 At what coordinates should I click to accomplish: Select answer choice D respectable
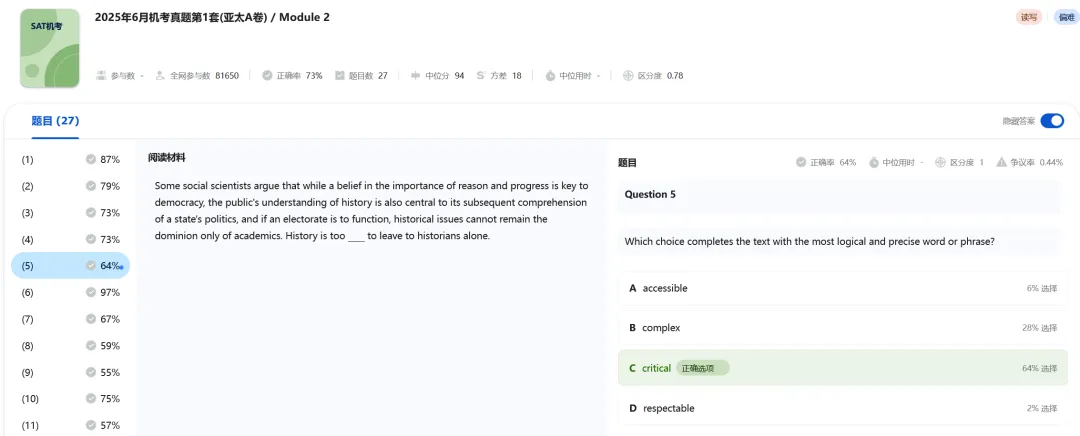pos(840,408)
